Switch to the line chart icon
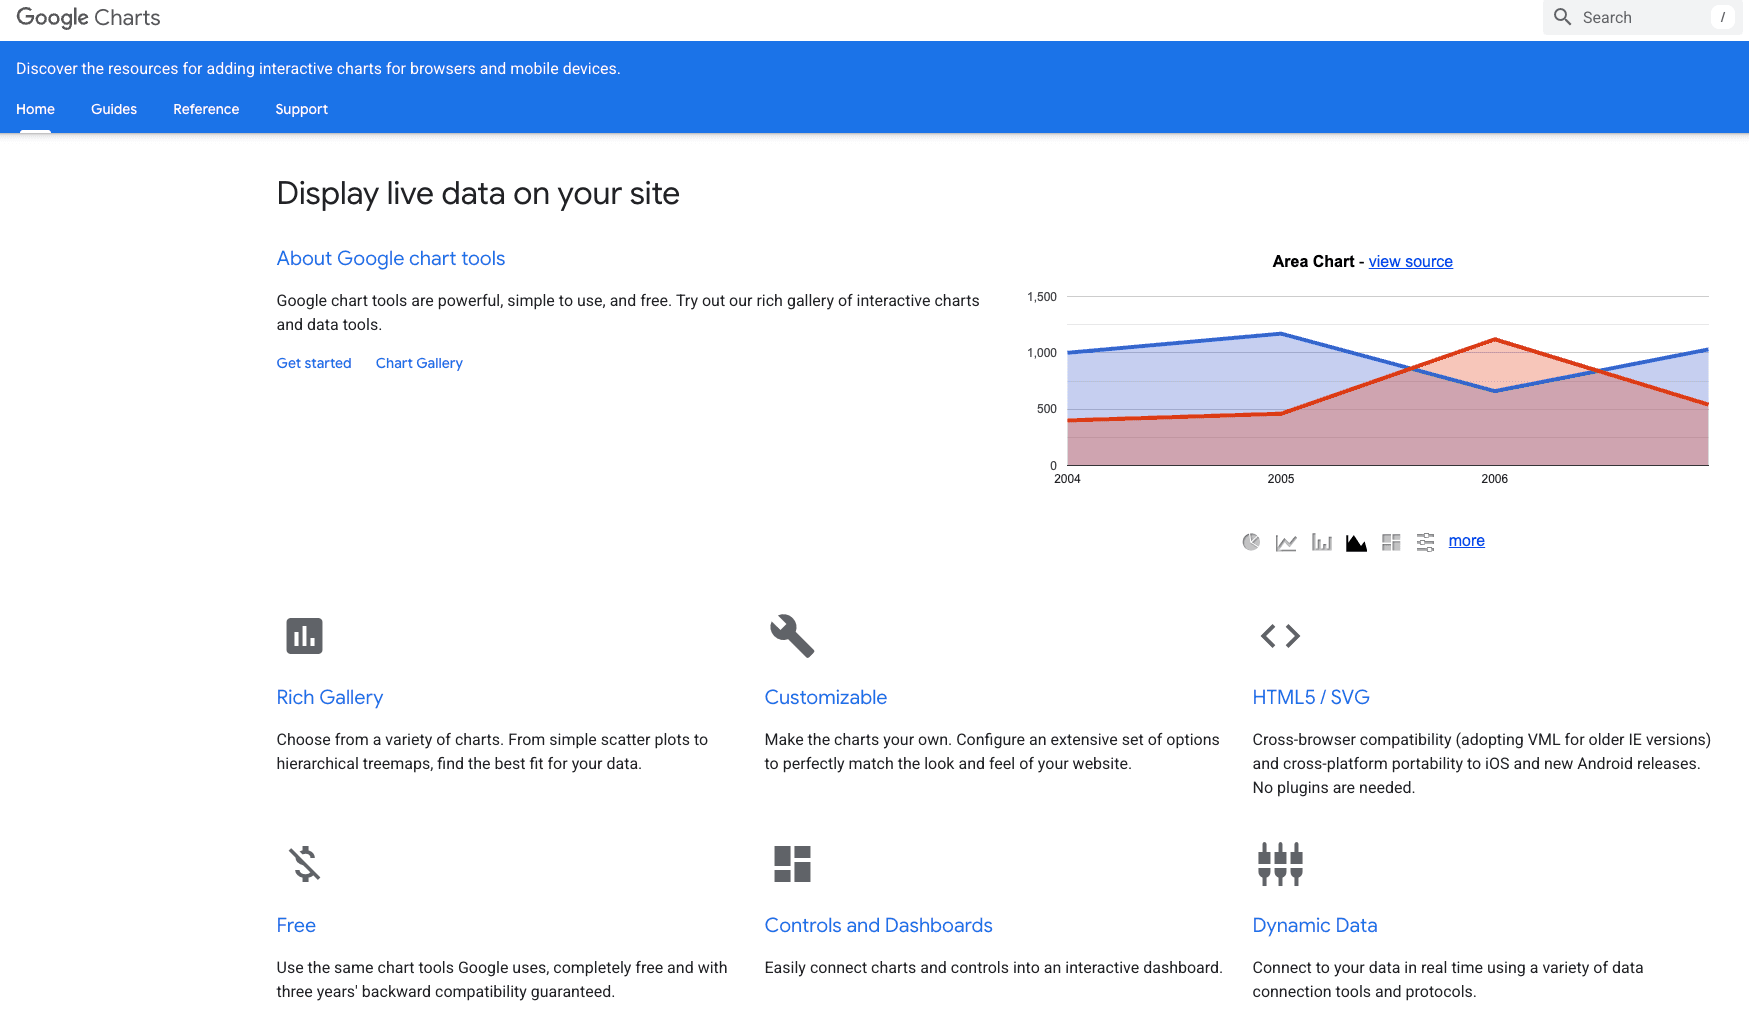This screenshot has height=1024, width=1749. click(x=1286, y=542)
